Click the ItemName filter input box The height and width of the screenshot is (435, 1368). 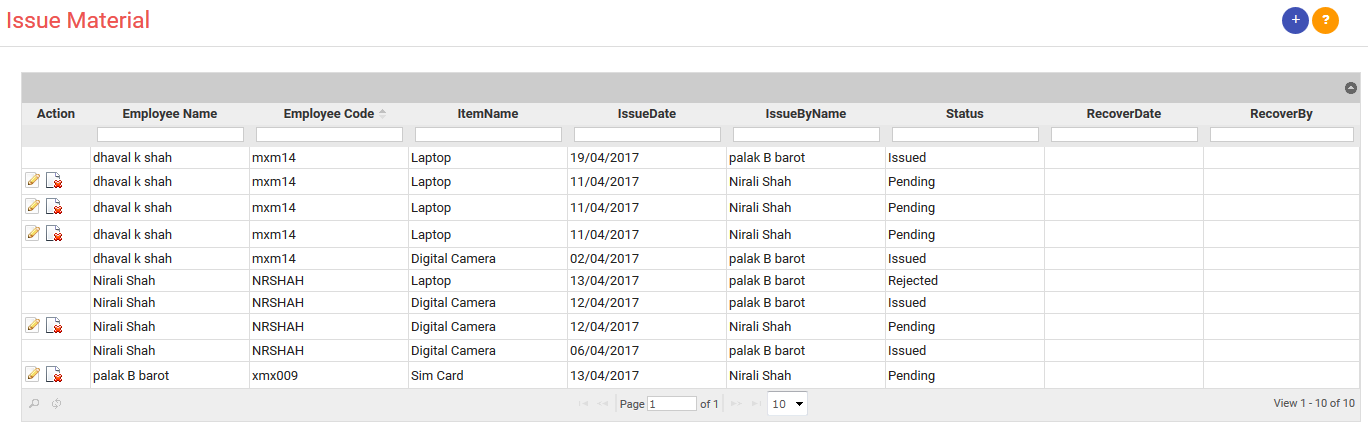pyautogui.click(x=488, y=134)
